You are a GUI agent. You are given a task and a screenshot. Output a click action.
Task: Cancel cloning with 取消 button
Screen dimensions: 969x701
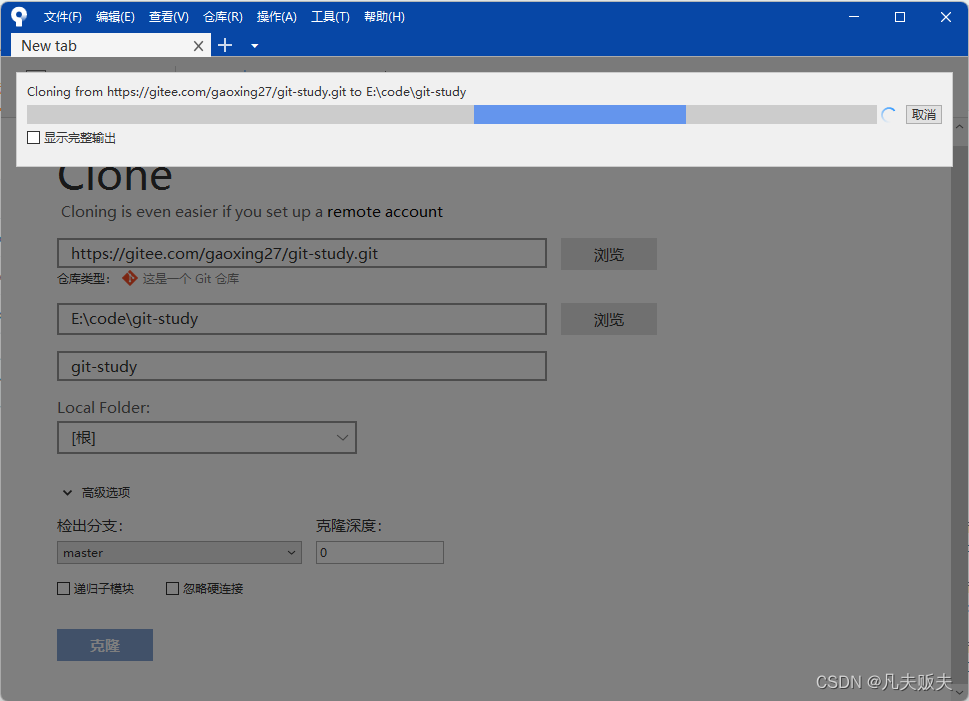pos(923,114)
